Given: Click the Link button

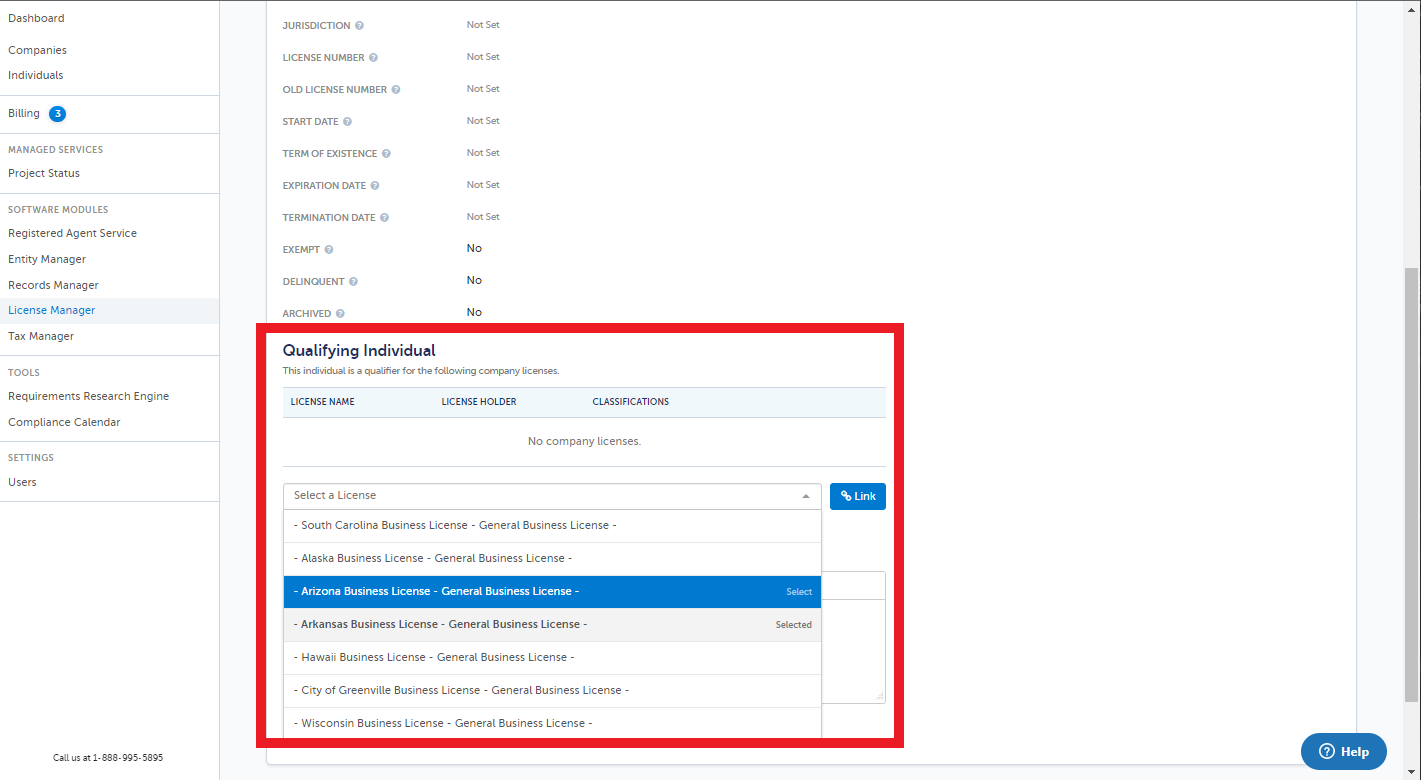Looking at the screenshot, I should (858, 496).
